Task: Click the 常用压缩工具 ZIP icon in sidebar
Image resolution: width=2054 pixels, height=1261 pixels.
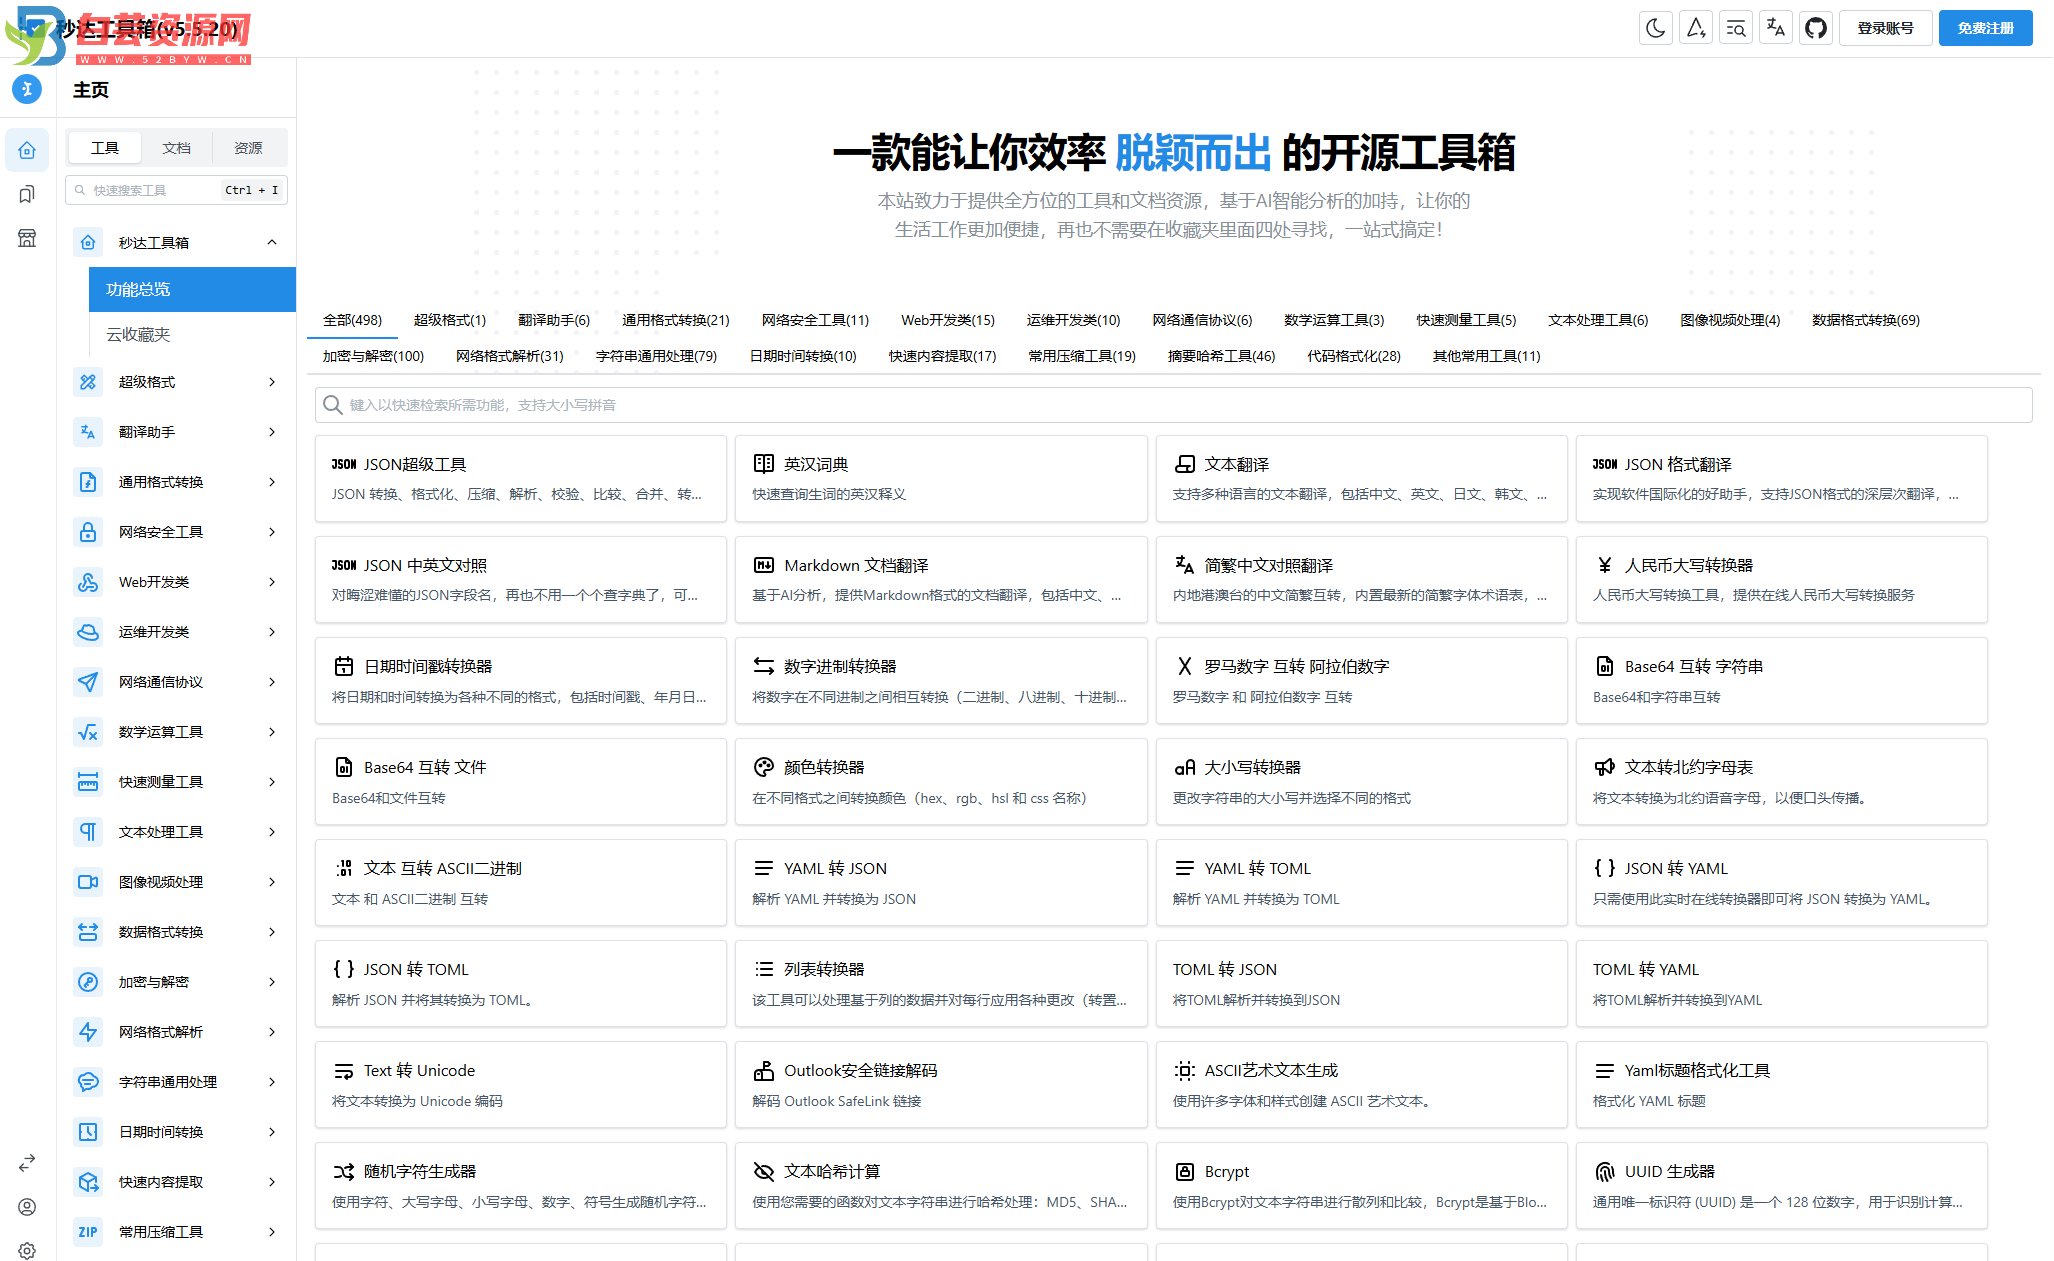Action: click(88, 1232)
